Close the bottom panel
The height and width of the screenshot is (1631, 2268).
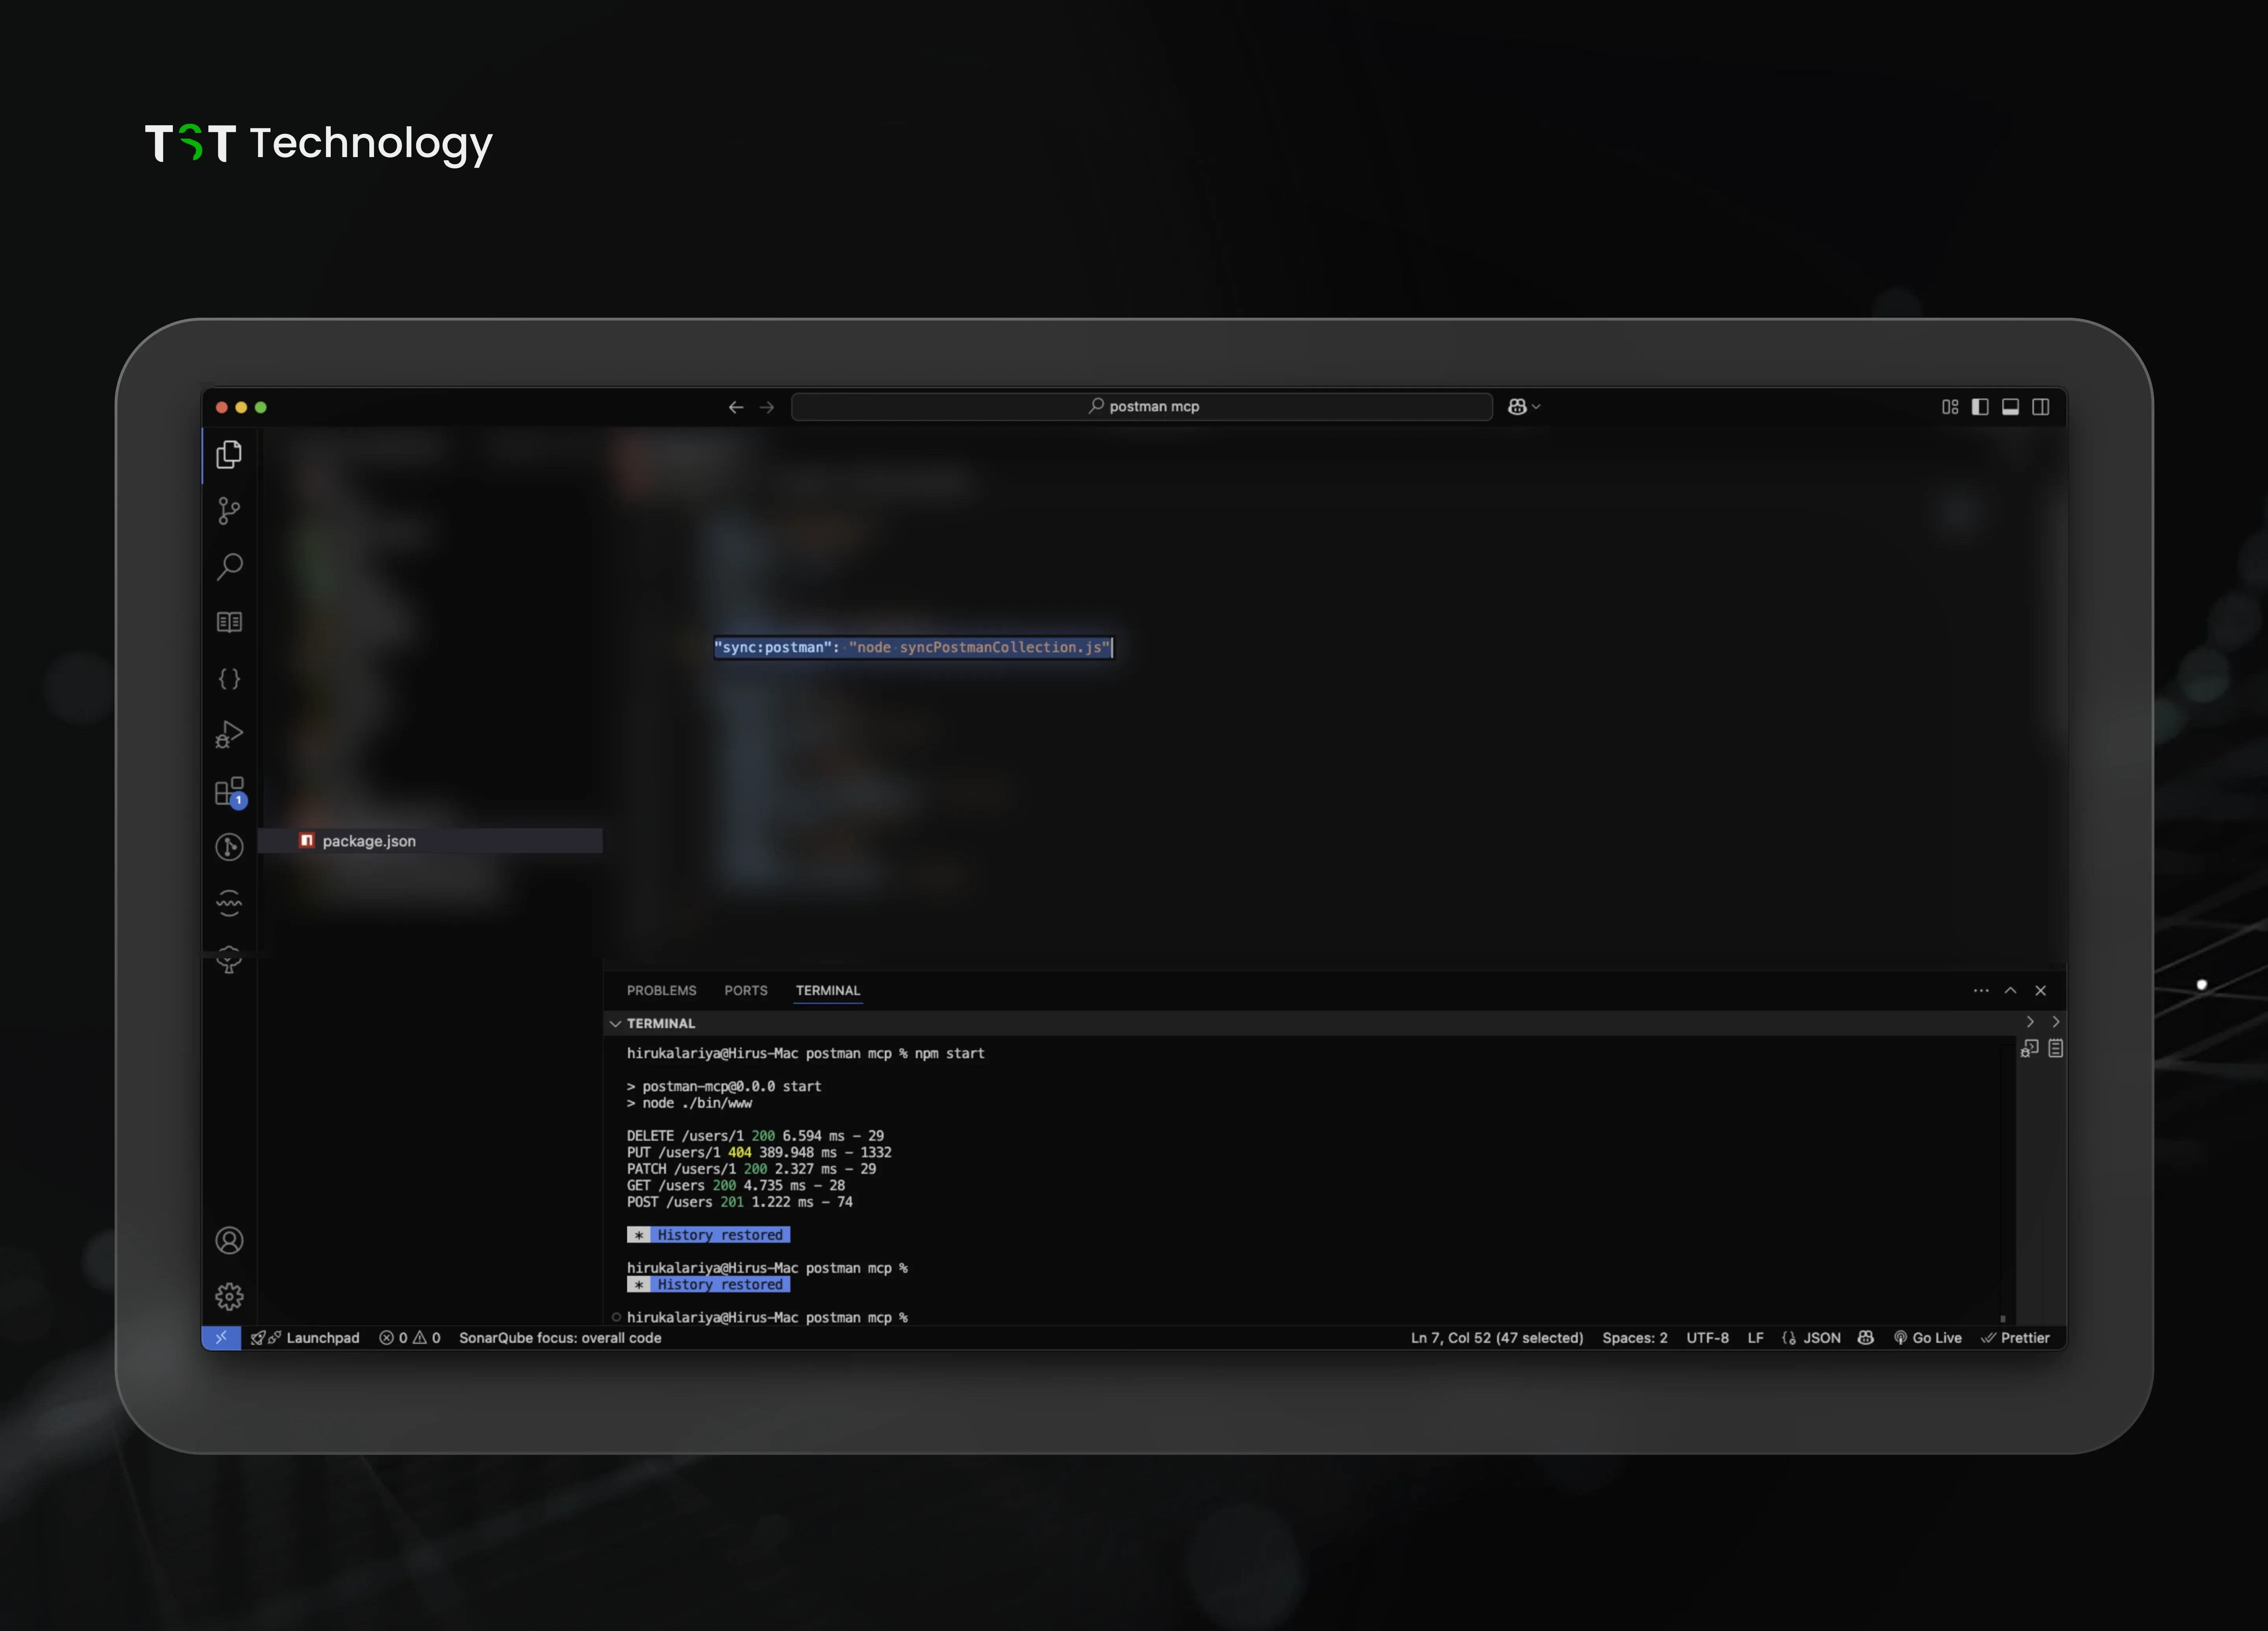(2041, 991)
